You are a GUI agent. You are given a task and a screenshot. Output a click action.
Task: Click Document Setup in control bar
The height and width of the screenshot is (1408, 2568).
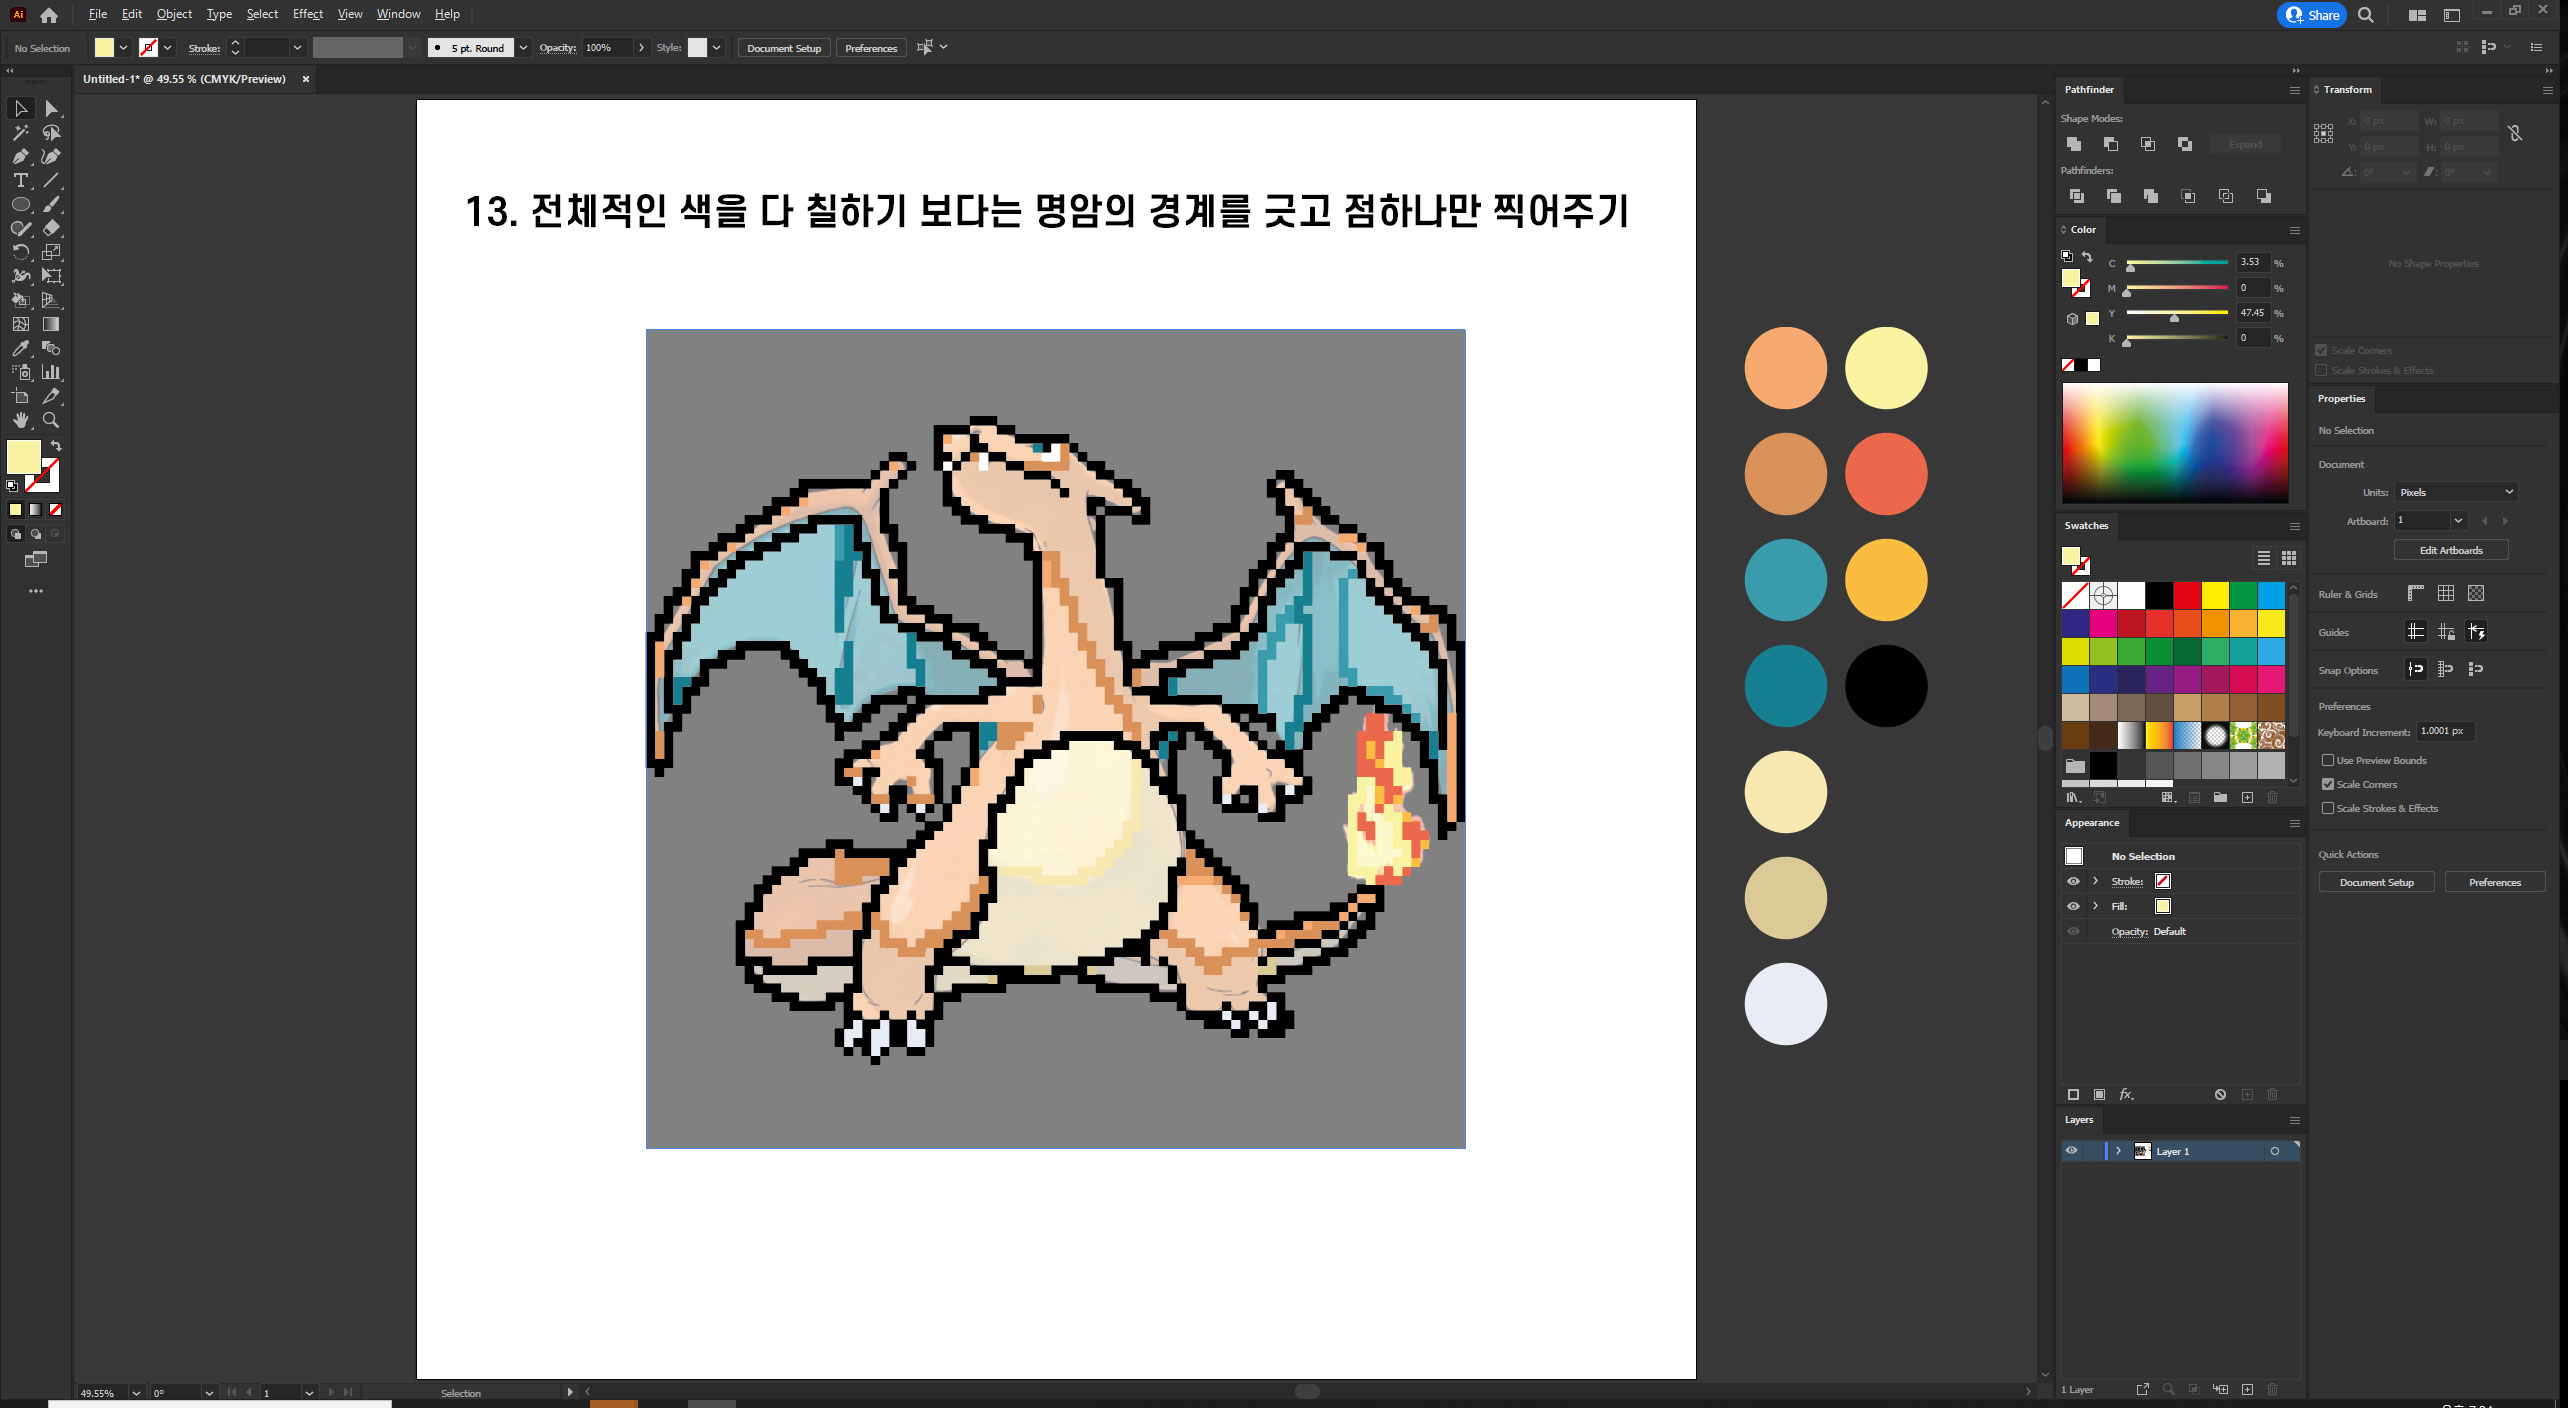[x=783, y=48]
